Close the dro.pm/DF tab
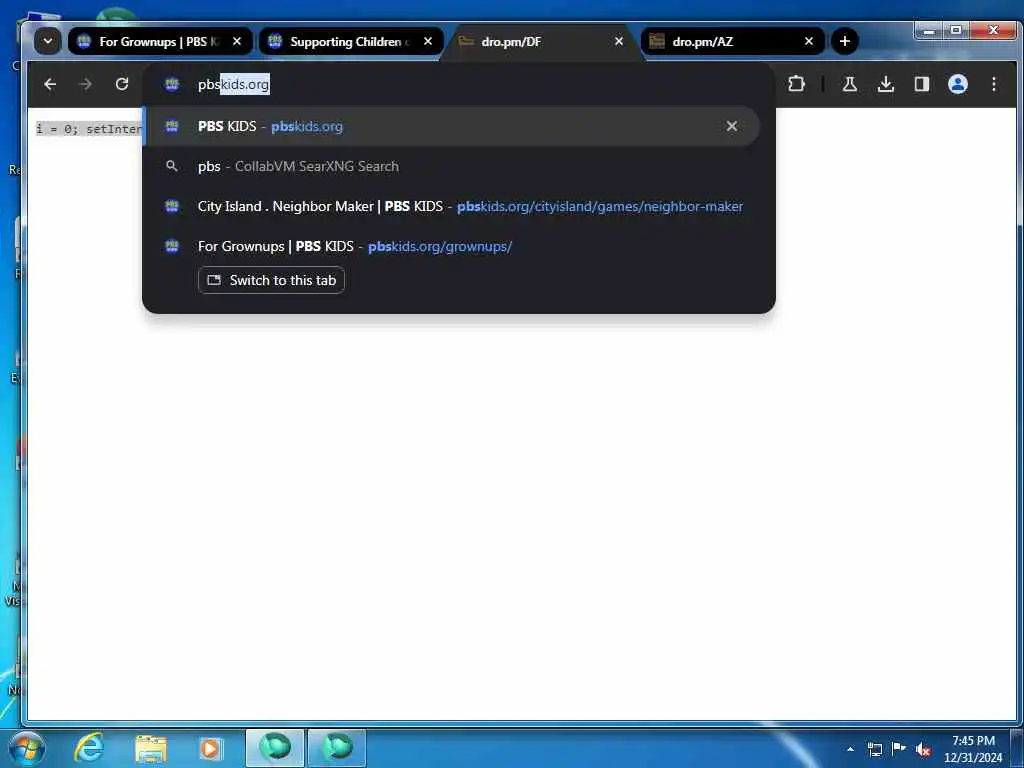Image resolution: width=1024 pixels, height=768 pixels. click(x=619, y=41)
